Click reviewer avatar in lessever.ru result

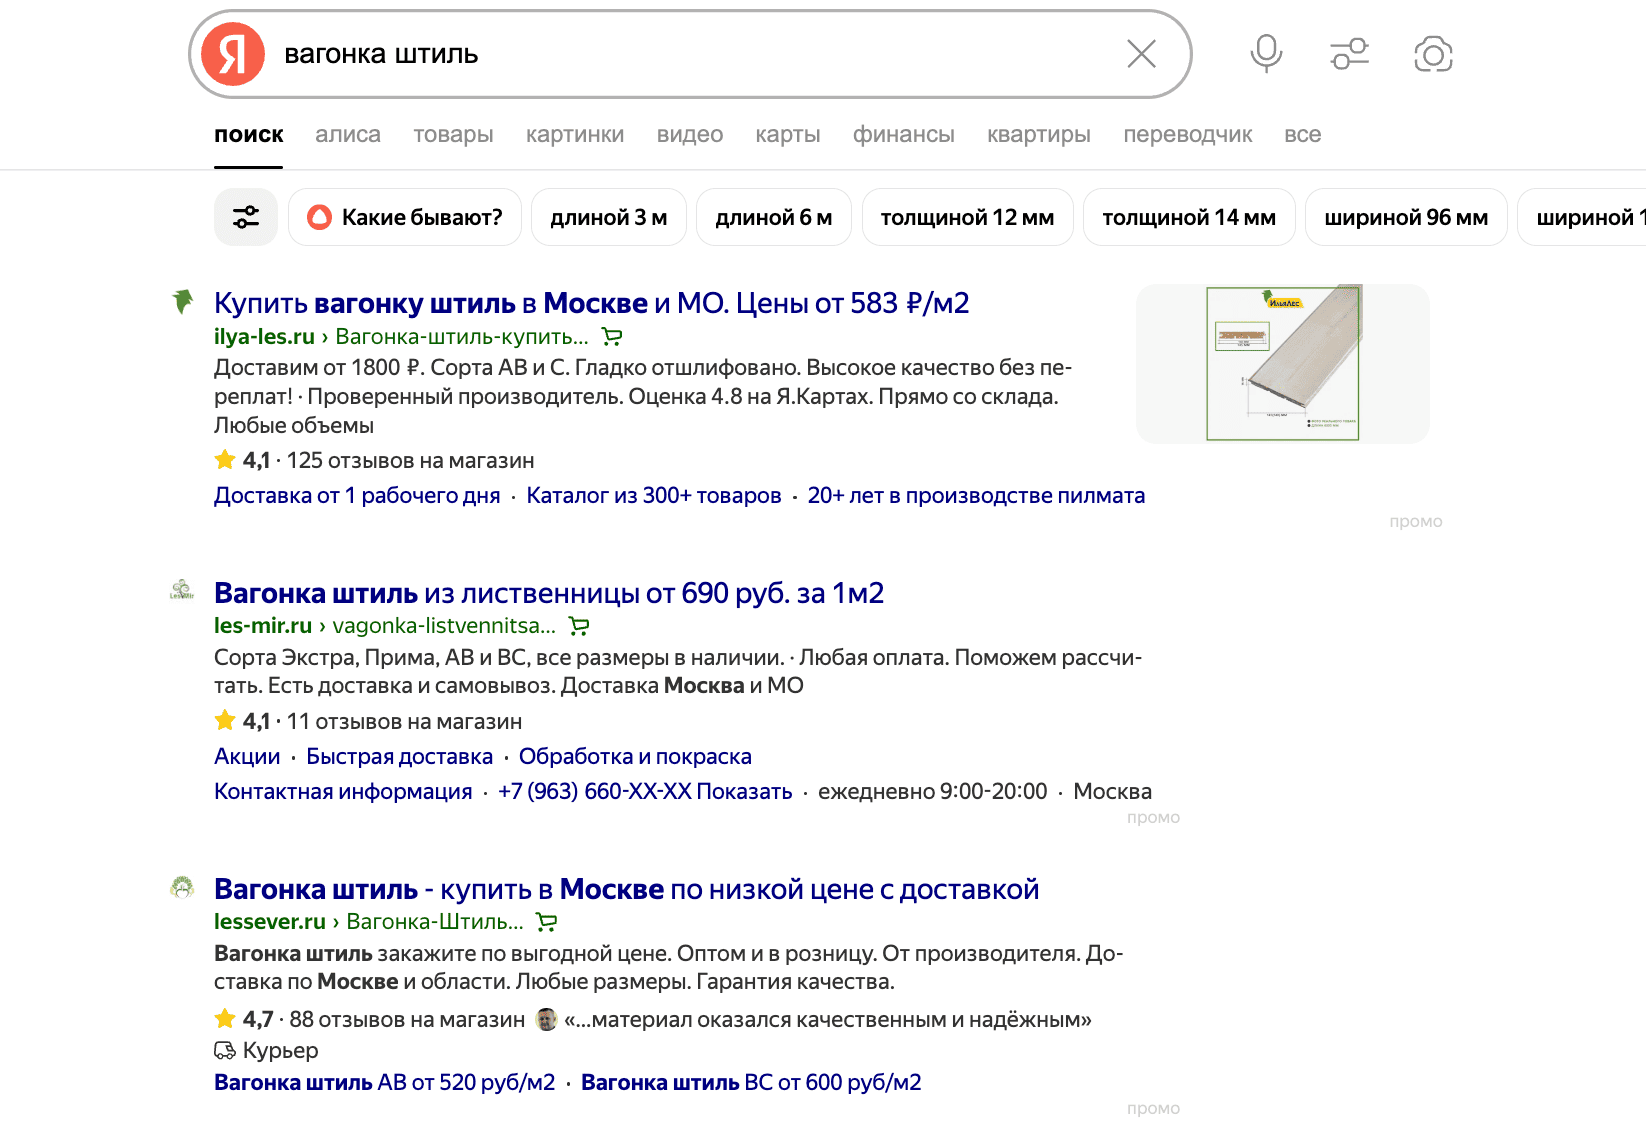547,1019
